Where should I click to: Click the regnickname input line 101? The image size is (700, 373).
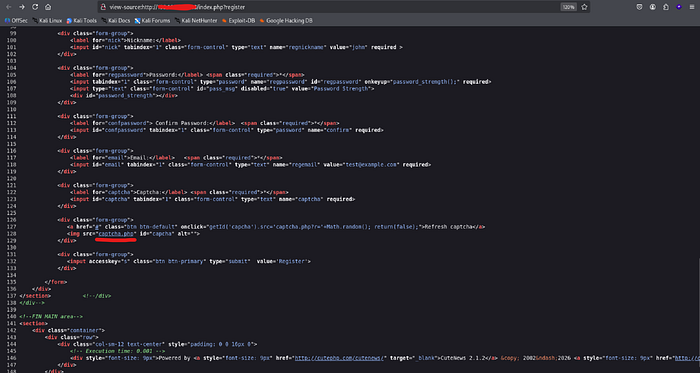click(236, 47)
